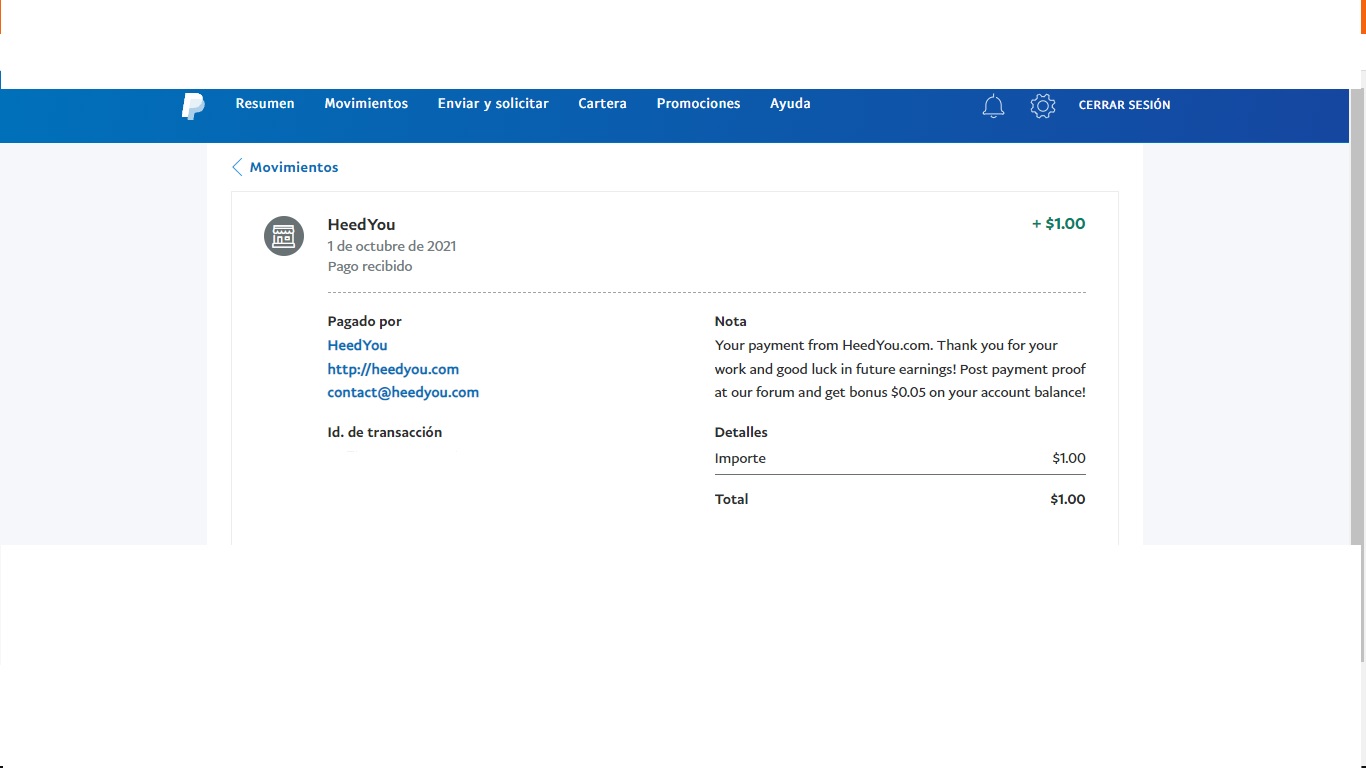Open the Ayuda menu item

tap(790, 103)
